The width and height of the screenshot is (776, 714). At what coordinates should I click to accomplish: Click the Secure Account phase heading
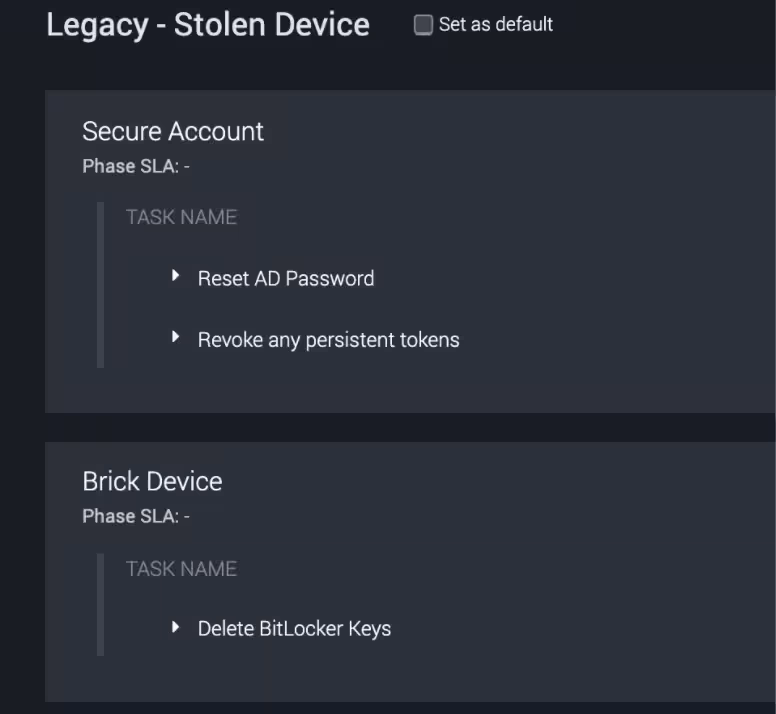pyautogui.click(x=173, y=132)
